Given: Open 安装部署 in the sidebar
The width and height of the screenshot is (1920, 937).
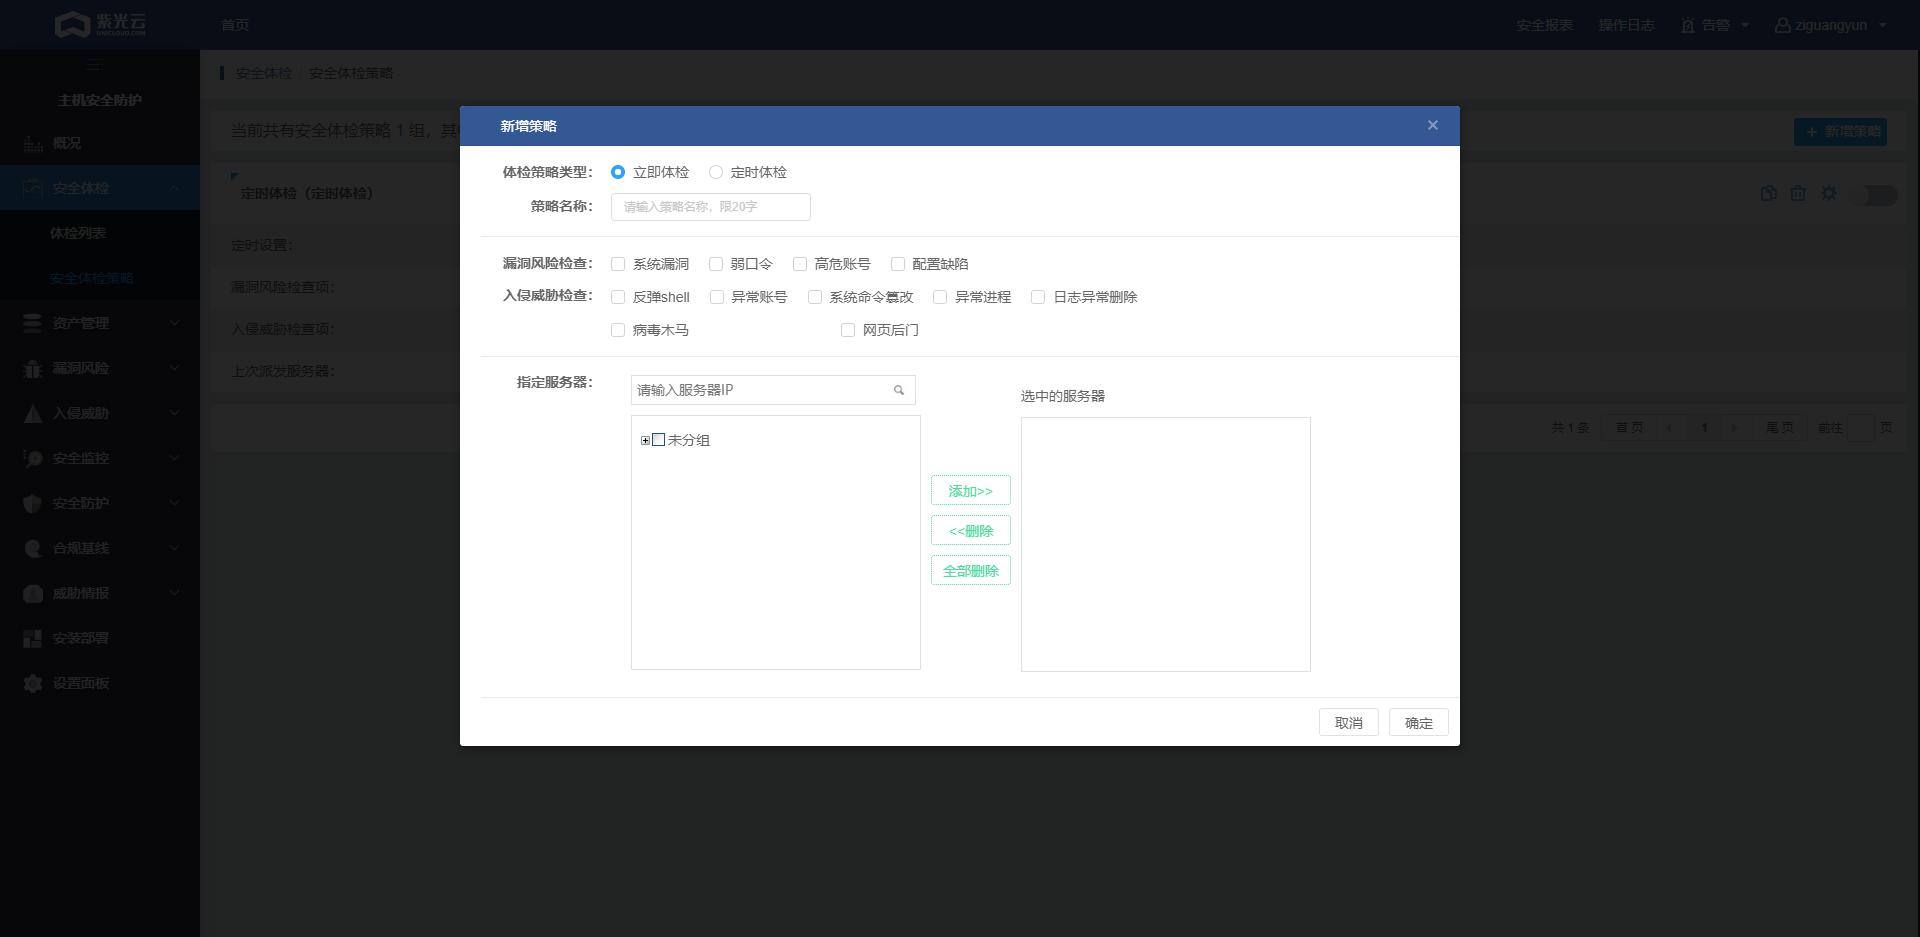Looking at the screenshot, I should pos(100,638).
